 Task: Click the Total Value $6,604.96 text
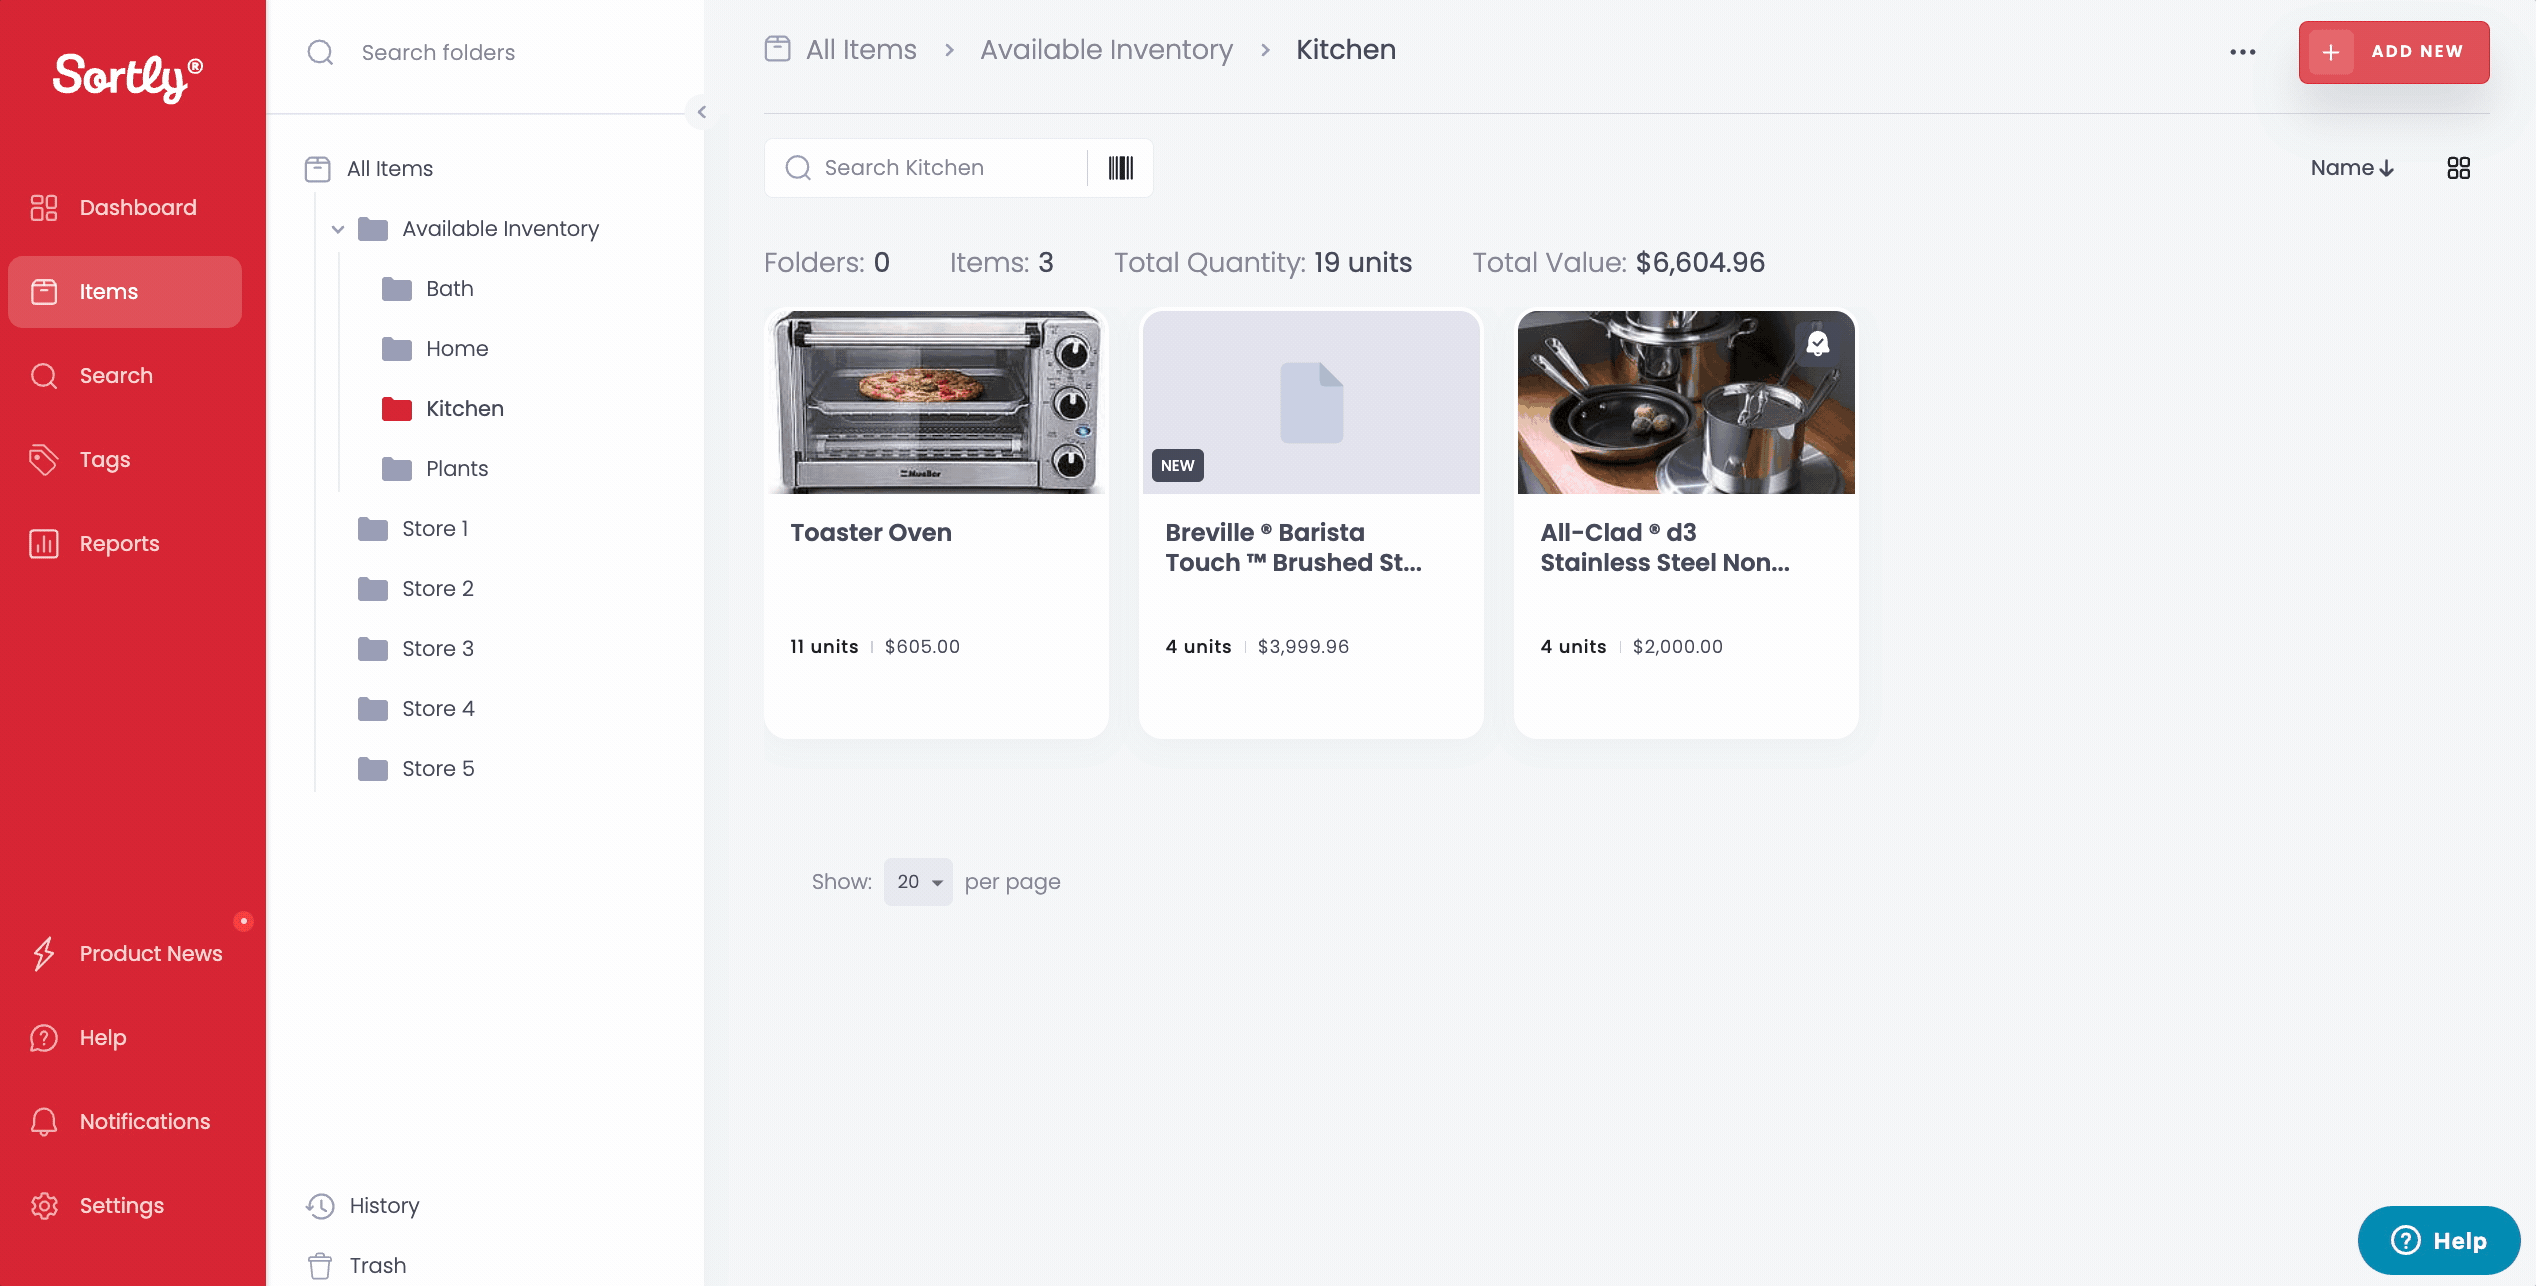point(1618,263)
